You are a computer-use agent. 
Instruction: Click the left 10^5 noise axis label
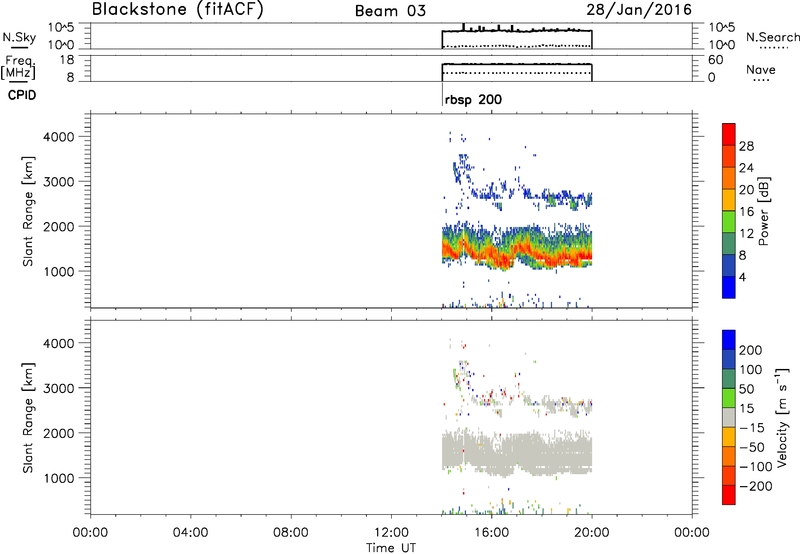pyautogui.click(x=61, y=27)
